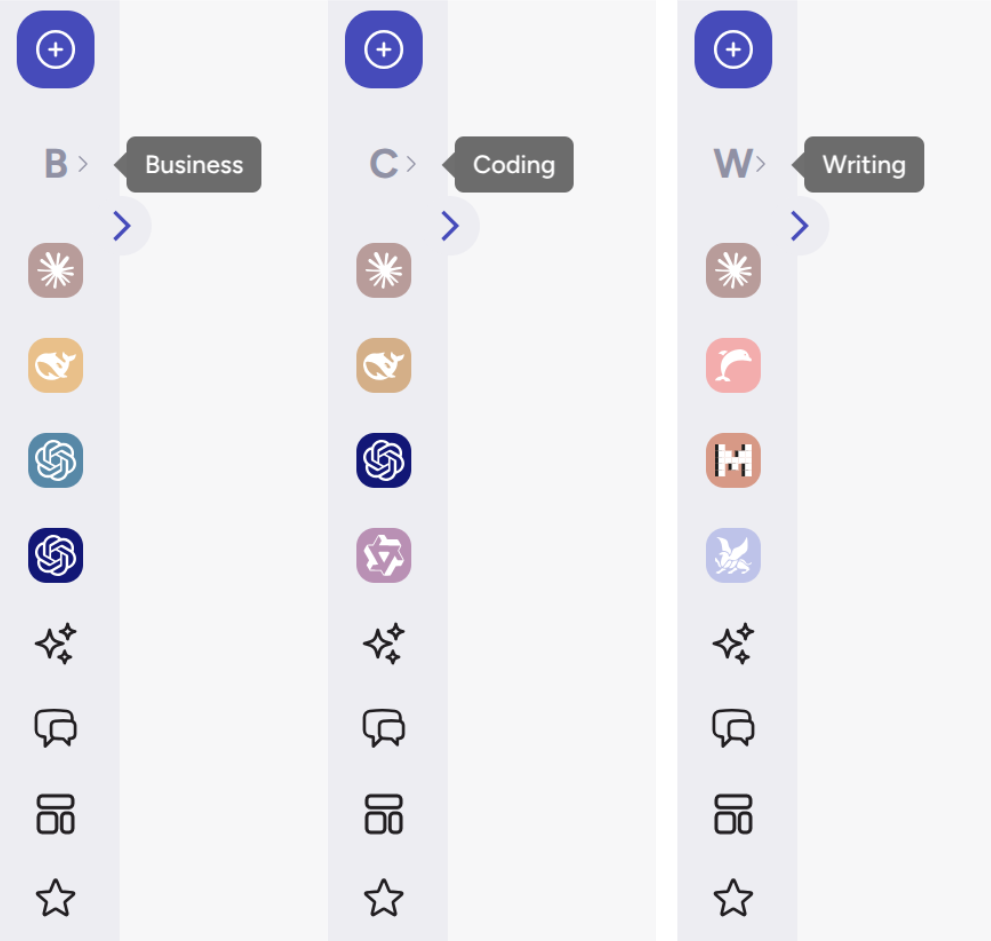Open the chat bubbles icon in Coding sidebar
This screenshot has height=941, width=991.
(384, 728)
